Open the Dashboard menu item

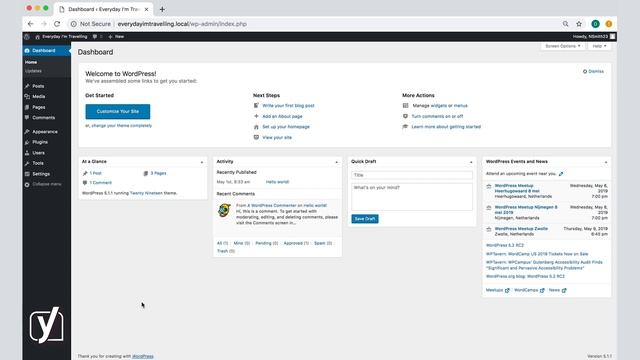click(47, 51)
